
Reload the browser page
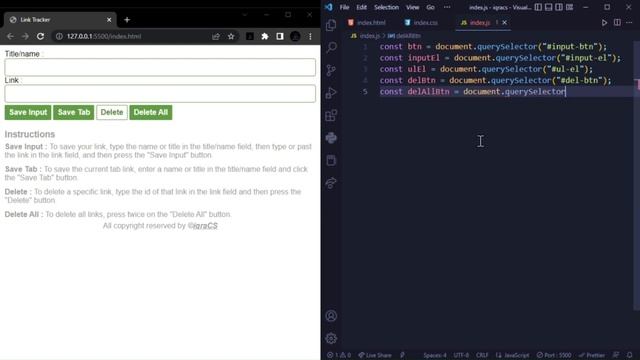(x=40, y=36)
